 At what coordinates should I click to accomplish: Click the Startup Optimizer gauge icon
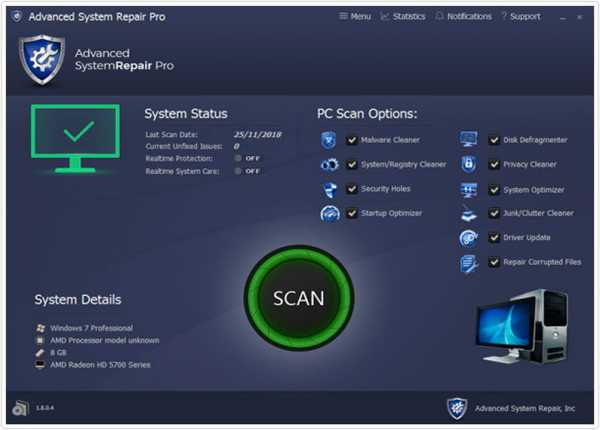point(330,213)
